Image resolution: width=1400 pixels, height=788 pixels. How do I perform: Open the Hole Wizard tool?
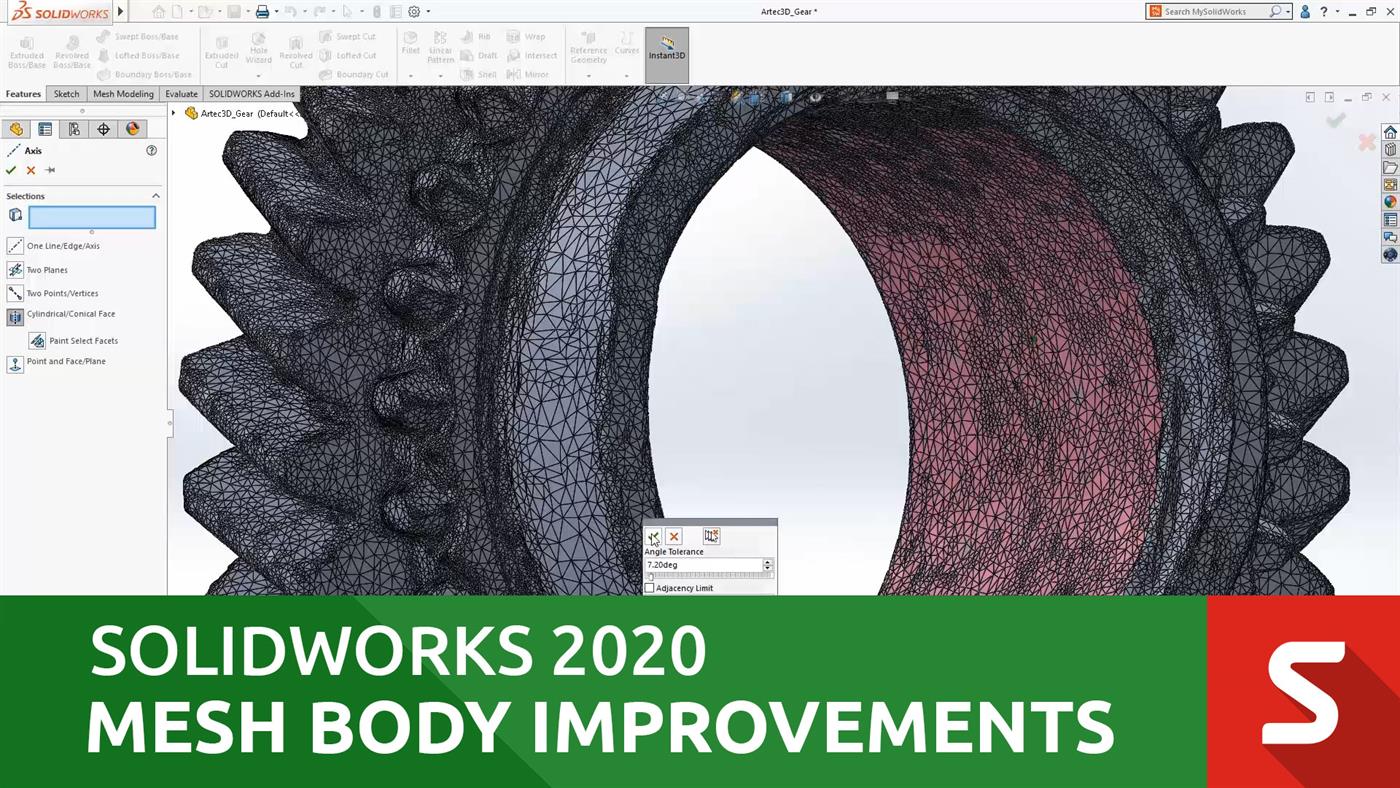click(x=258, y=50)
